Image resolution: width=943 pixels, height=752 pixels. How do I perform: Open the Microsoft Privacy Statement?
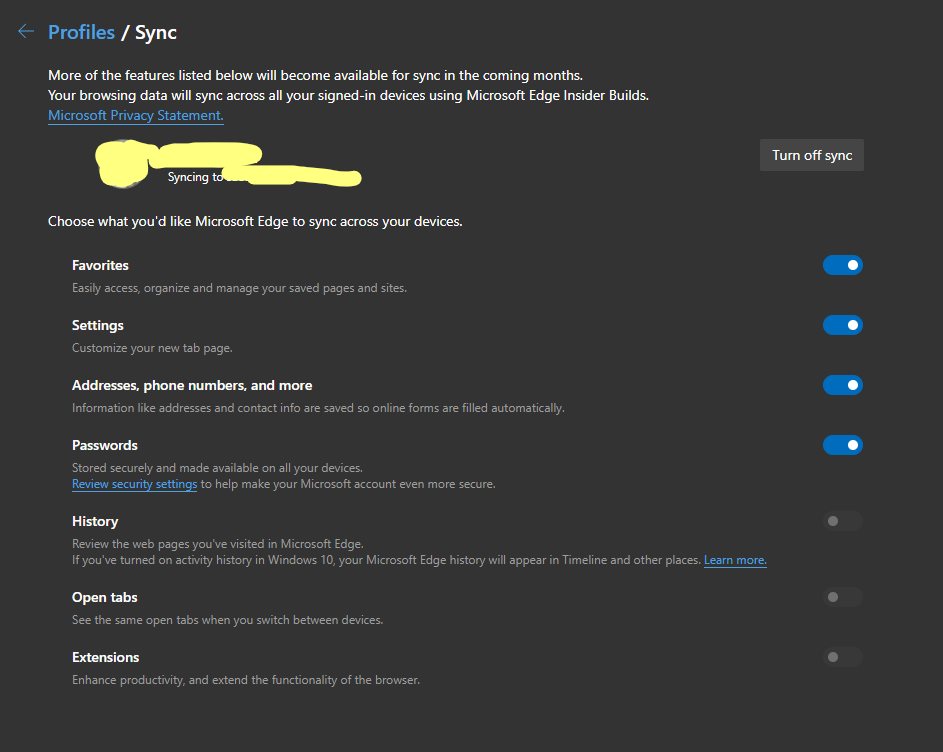[x=134, y=115]
